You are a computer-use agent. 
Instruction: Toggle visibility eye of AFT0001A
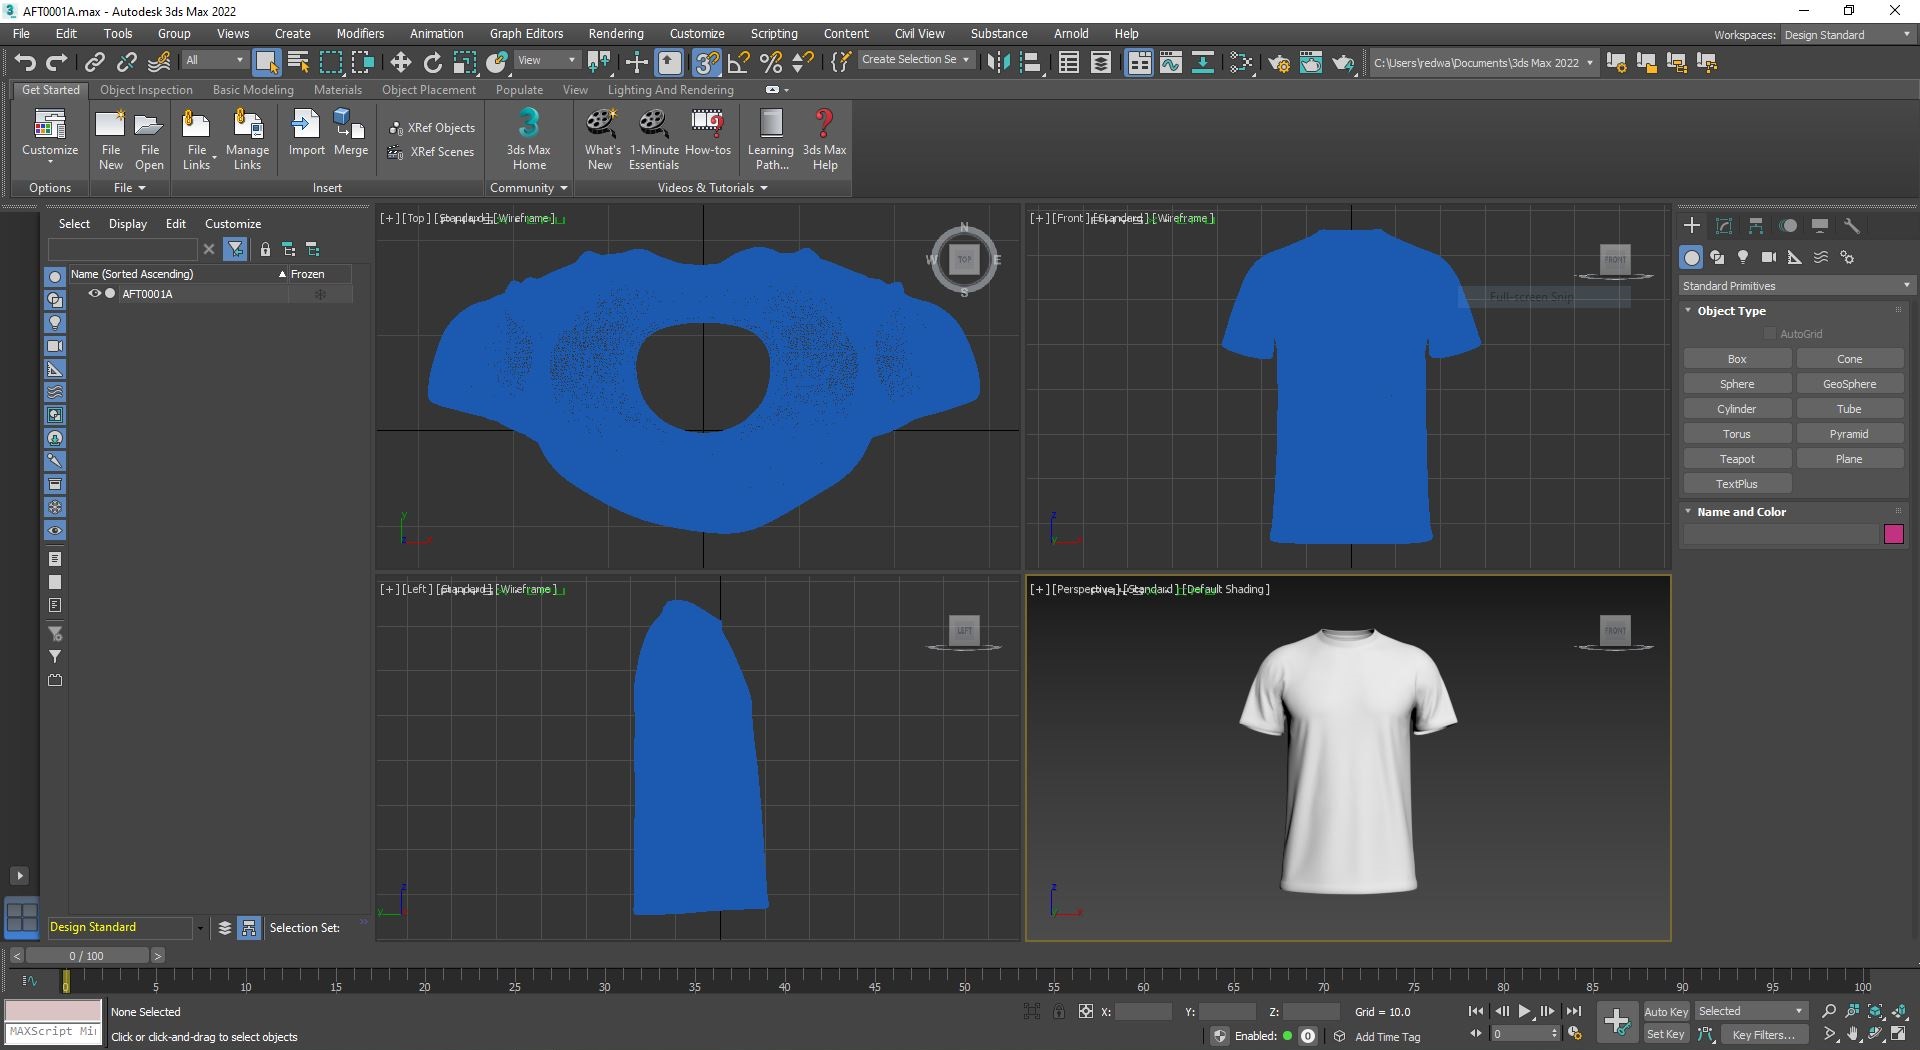[95, 294]
